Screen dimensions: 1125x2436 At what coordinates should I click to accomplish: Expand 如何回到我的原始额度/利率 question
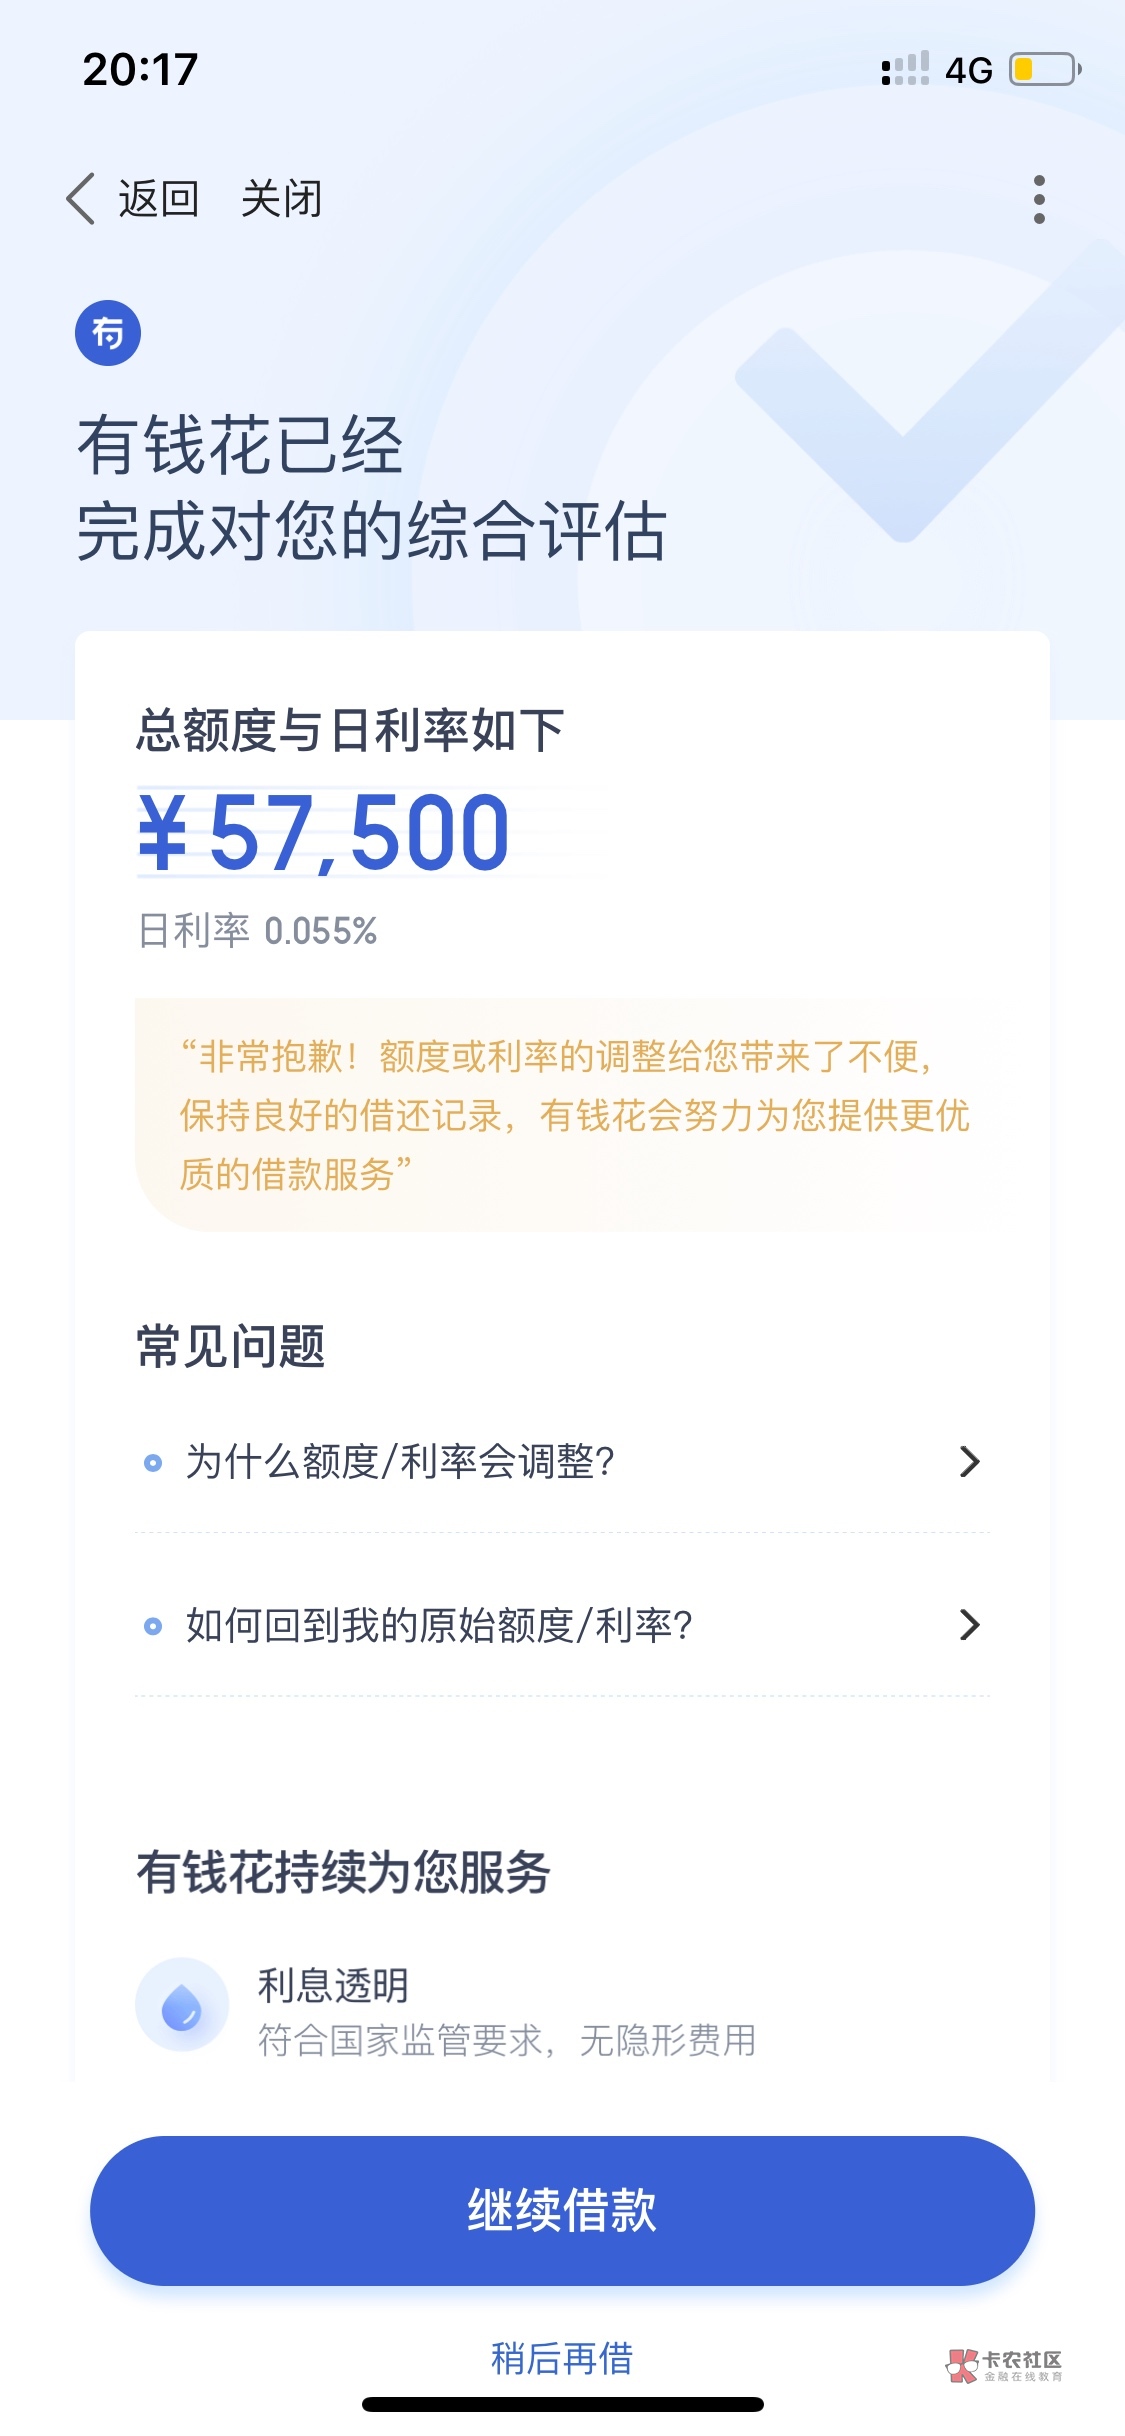439,1625
